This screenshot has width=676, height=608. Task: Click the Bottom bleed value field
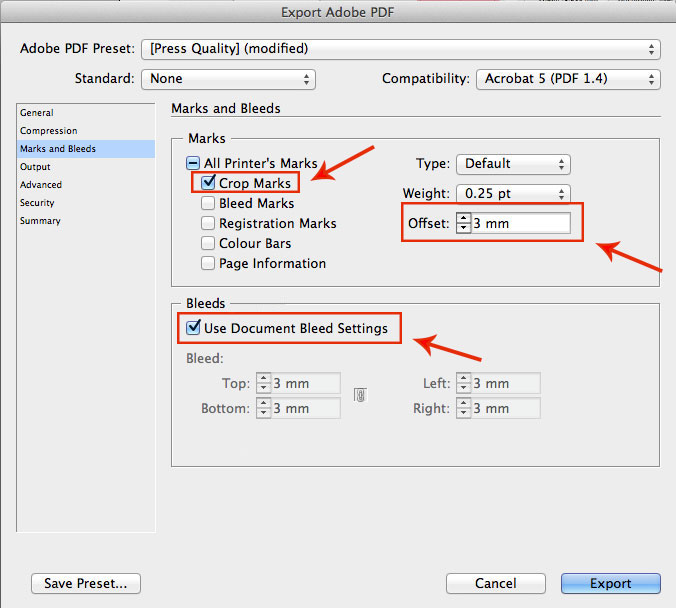pos(306,408)
